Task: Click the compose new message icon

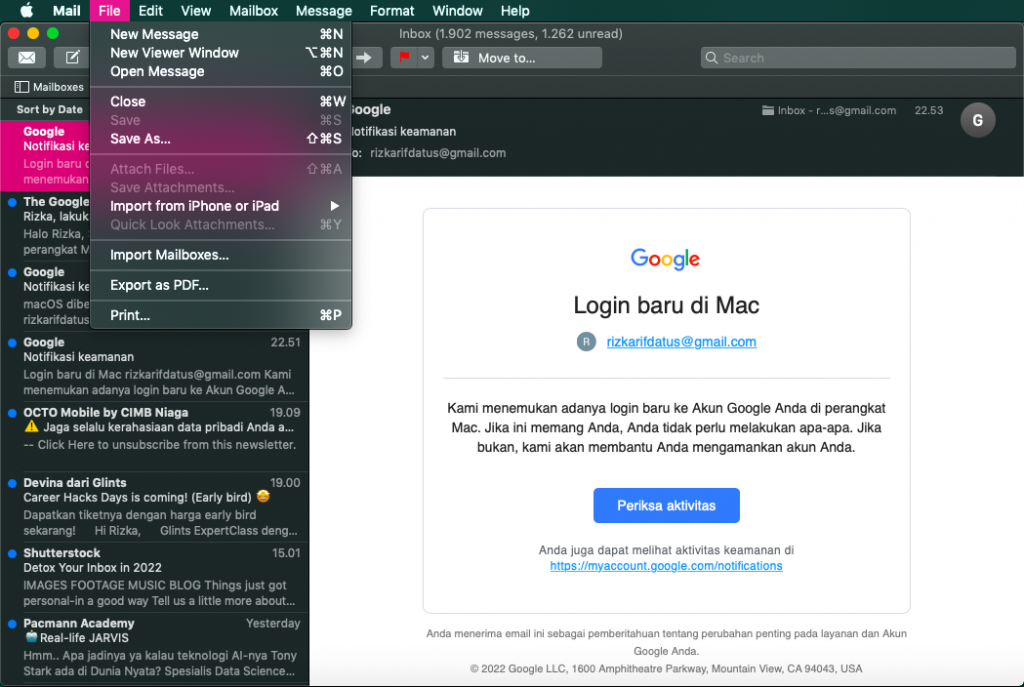Action: 72,58
